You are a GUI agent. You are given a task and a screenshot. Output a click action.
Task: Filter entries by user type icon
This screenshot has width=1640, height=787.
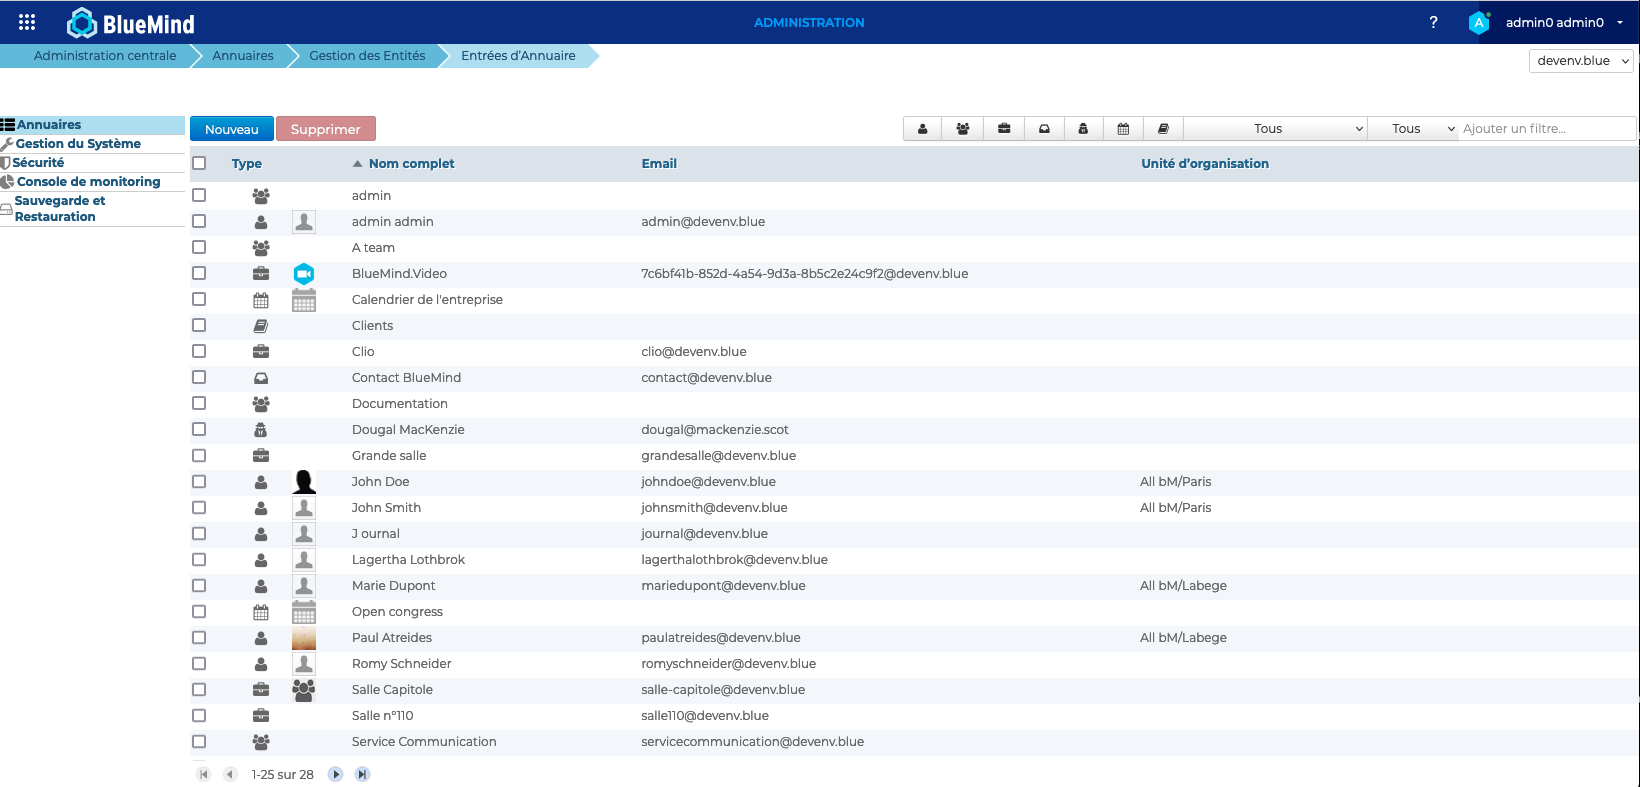(922, 129)
